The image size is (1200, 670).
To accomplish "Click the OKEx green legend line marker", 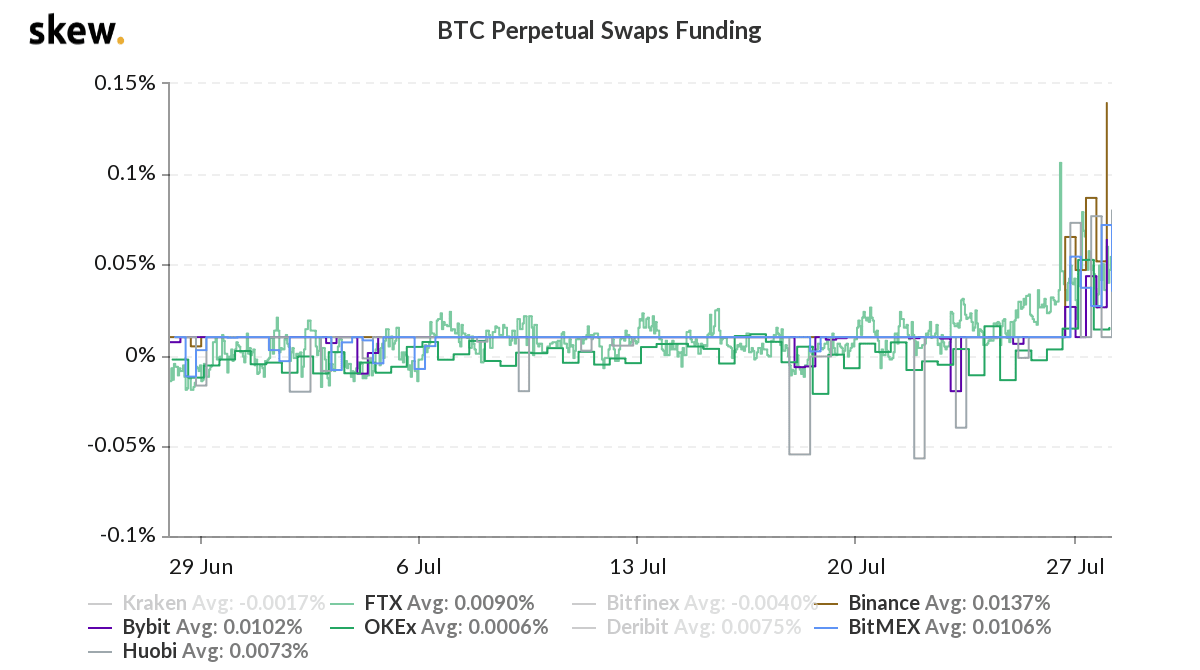I will (x=342, y=628).
